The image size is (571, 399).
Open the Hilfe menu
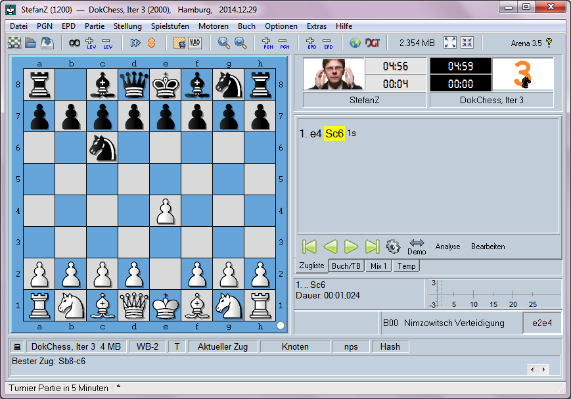tap(344, 26)
